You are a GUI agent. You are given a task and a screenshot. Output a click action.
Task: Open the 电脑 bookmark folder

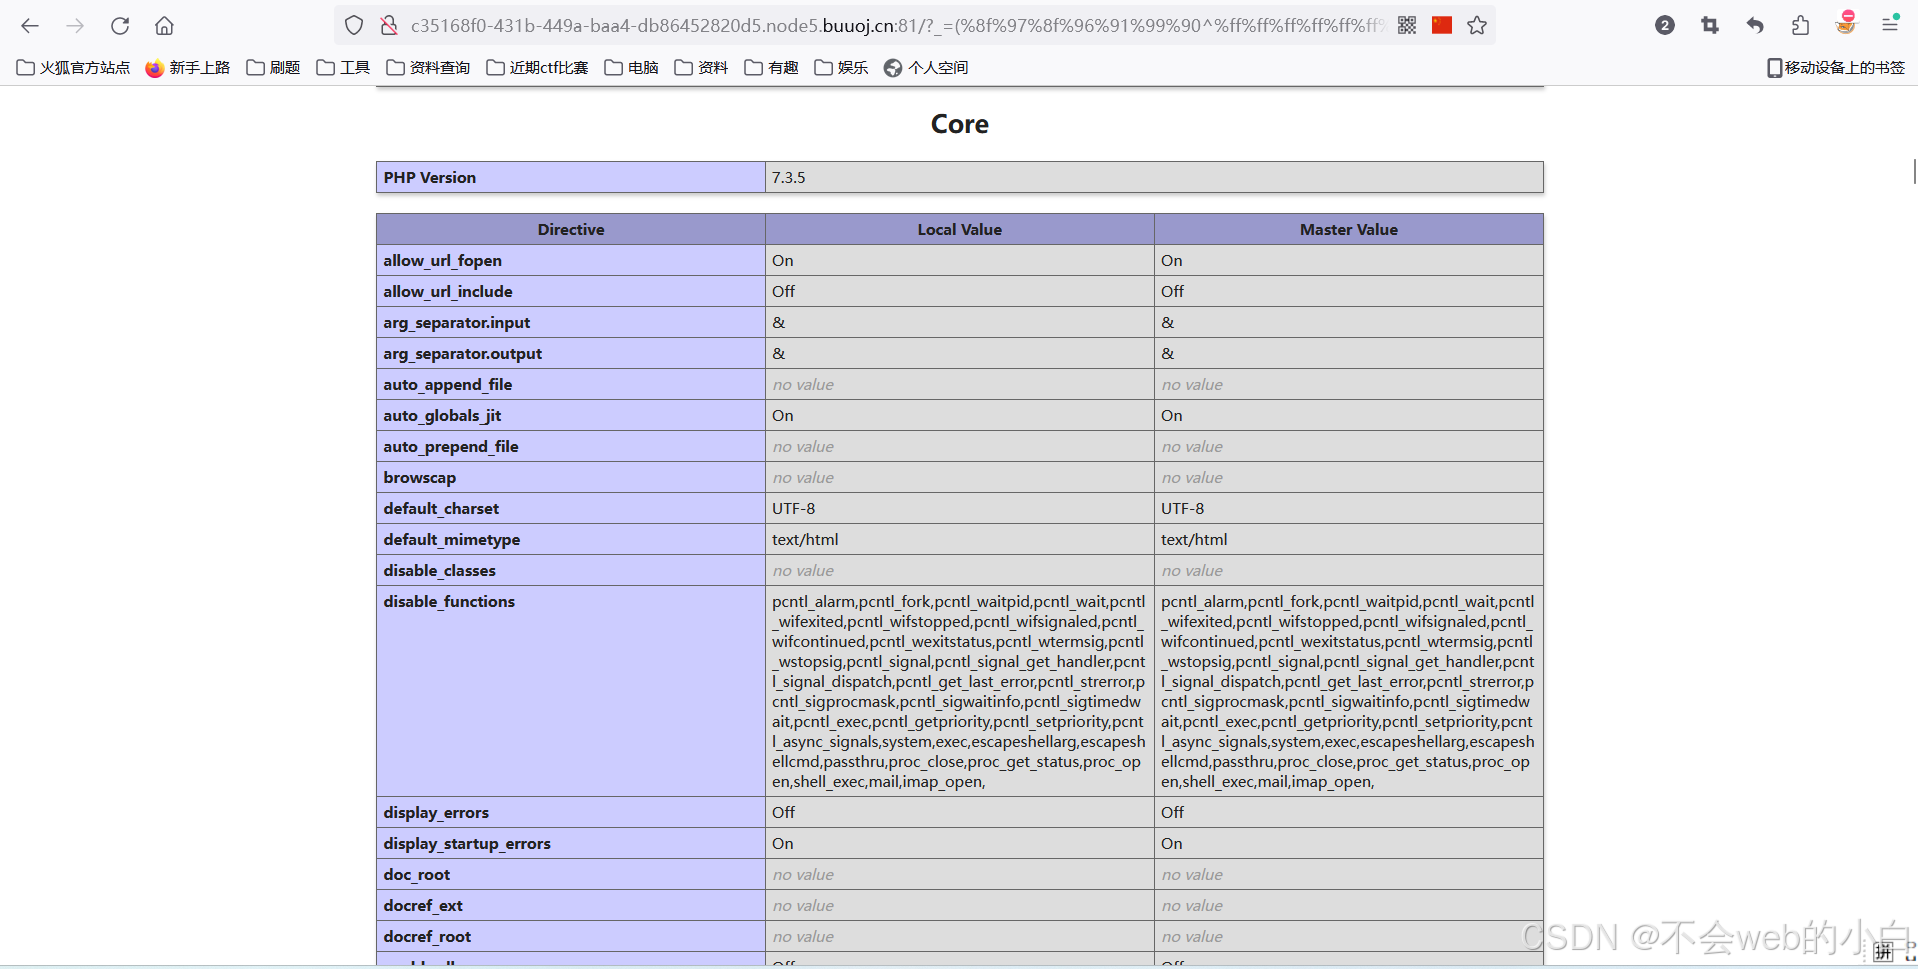(632, 68)
